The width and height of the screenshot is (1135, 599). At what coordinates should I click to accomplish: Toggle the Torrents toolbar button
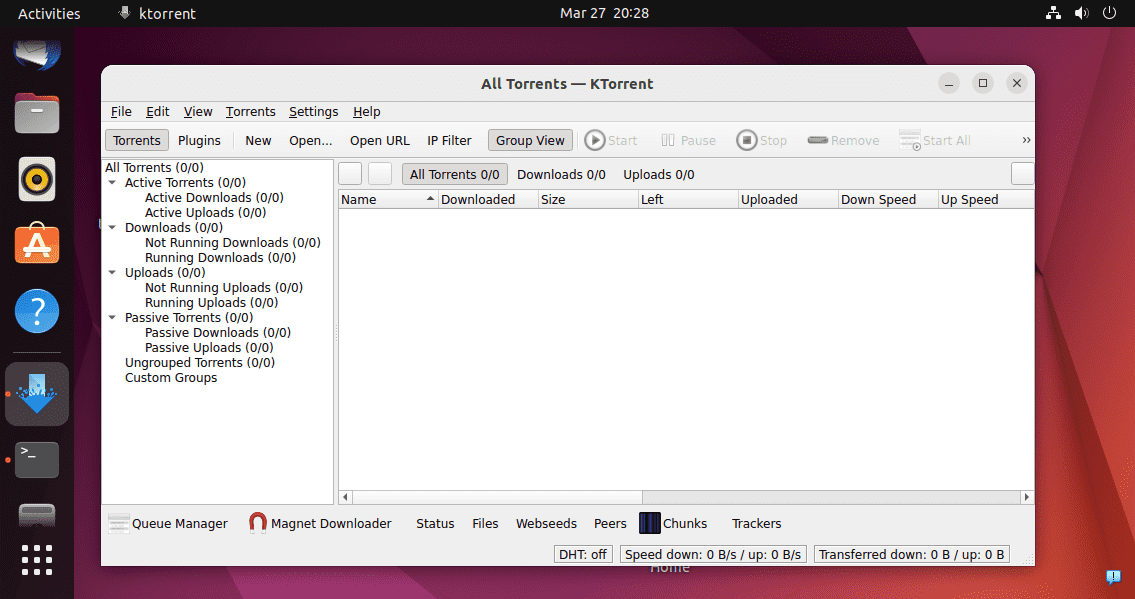pyautogui.click(x=137, y=140)
